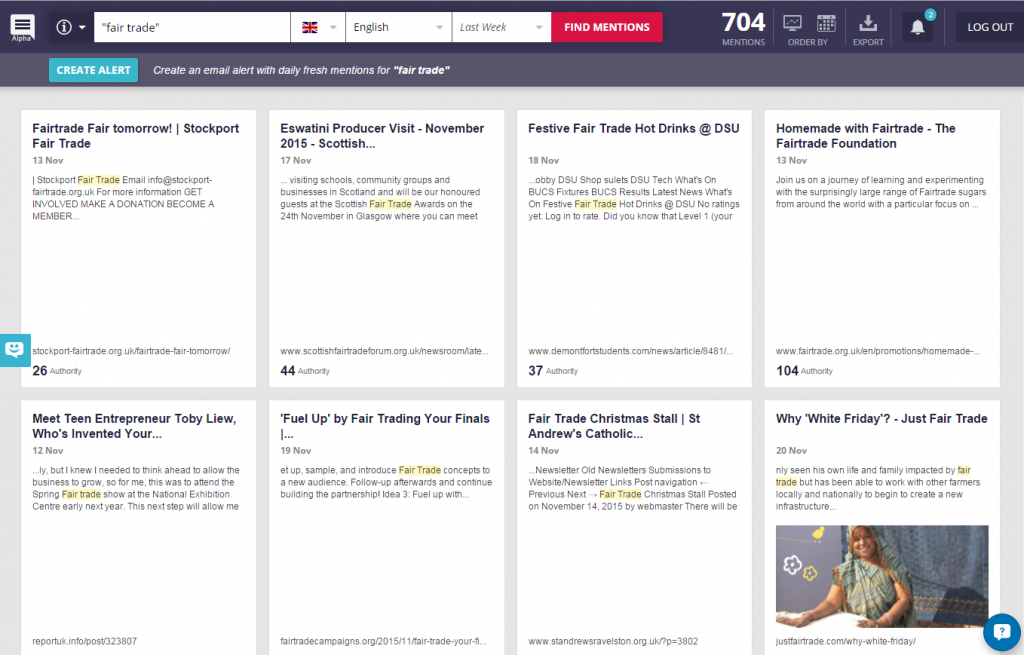This screenshot has width=1024, height=655.
Task: Click the Export download icon
Action: pos(868,23)
